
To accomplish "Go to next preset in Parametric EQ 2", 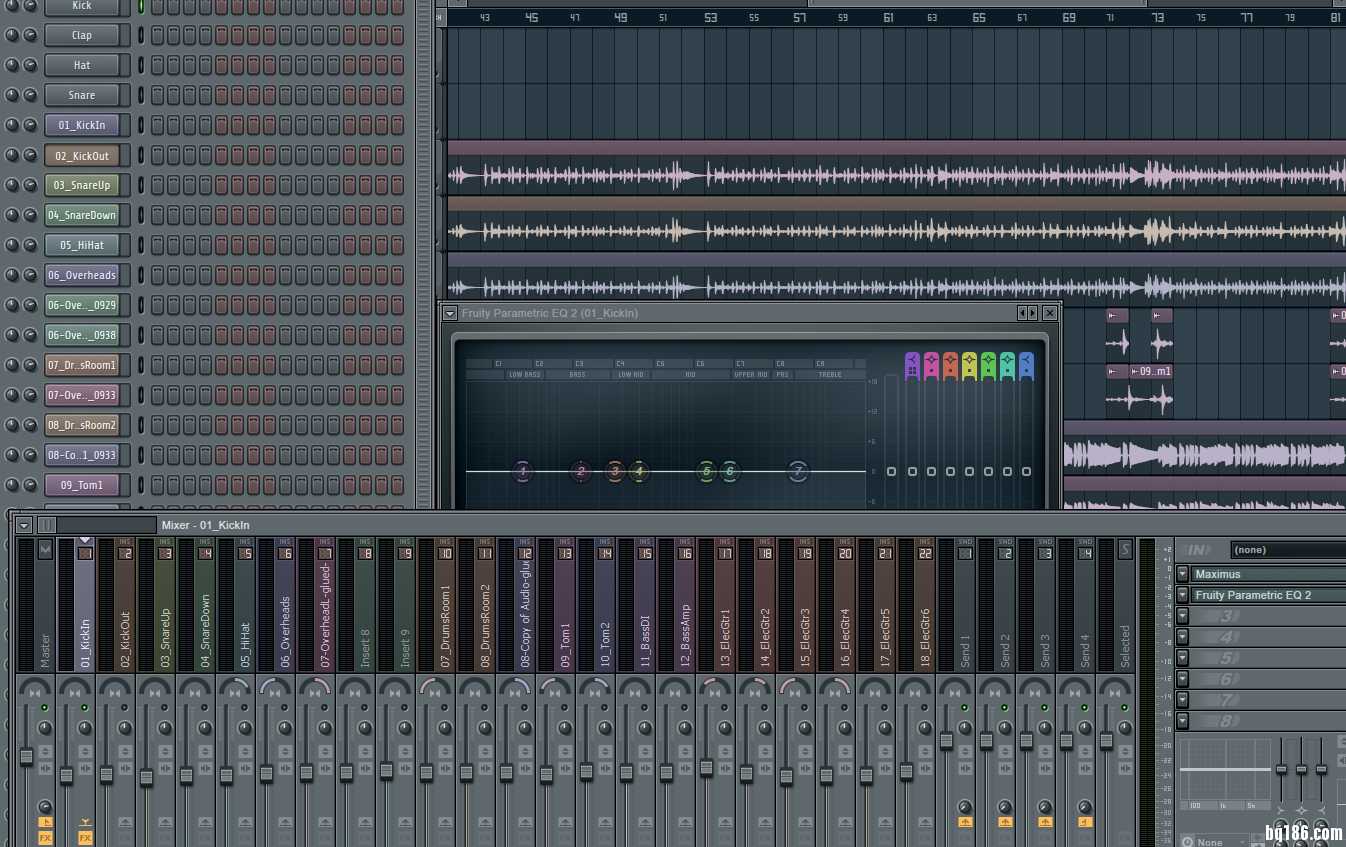I will tap(1032, 313).
